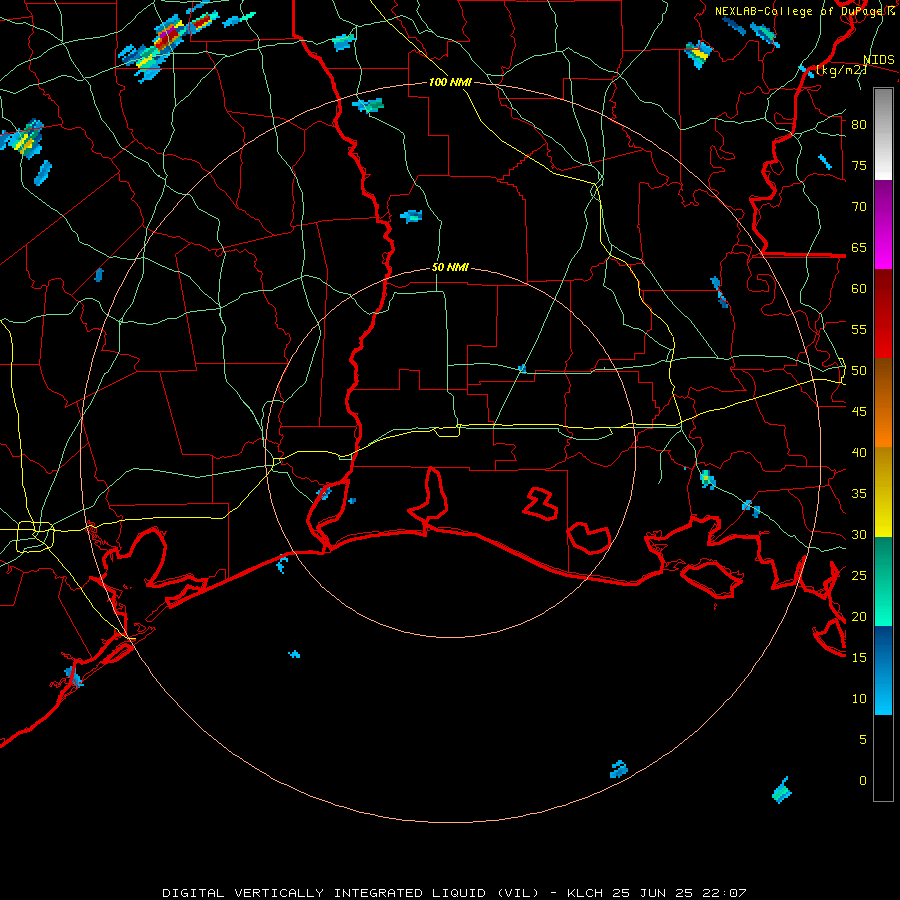Select the 50 value on color scale

click(x=859, y=371)
